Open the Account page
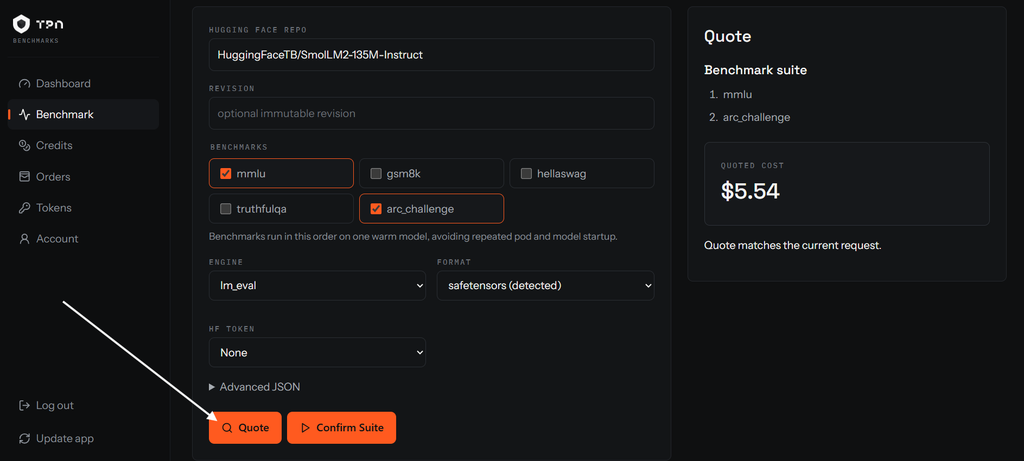Screen dimensions: 1024x461 pyautogui.click(x=83, y=239)
